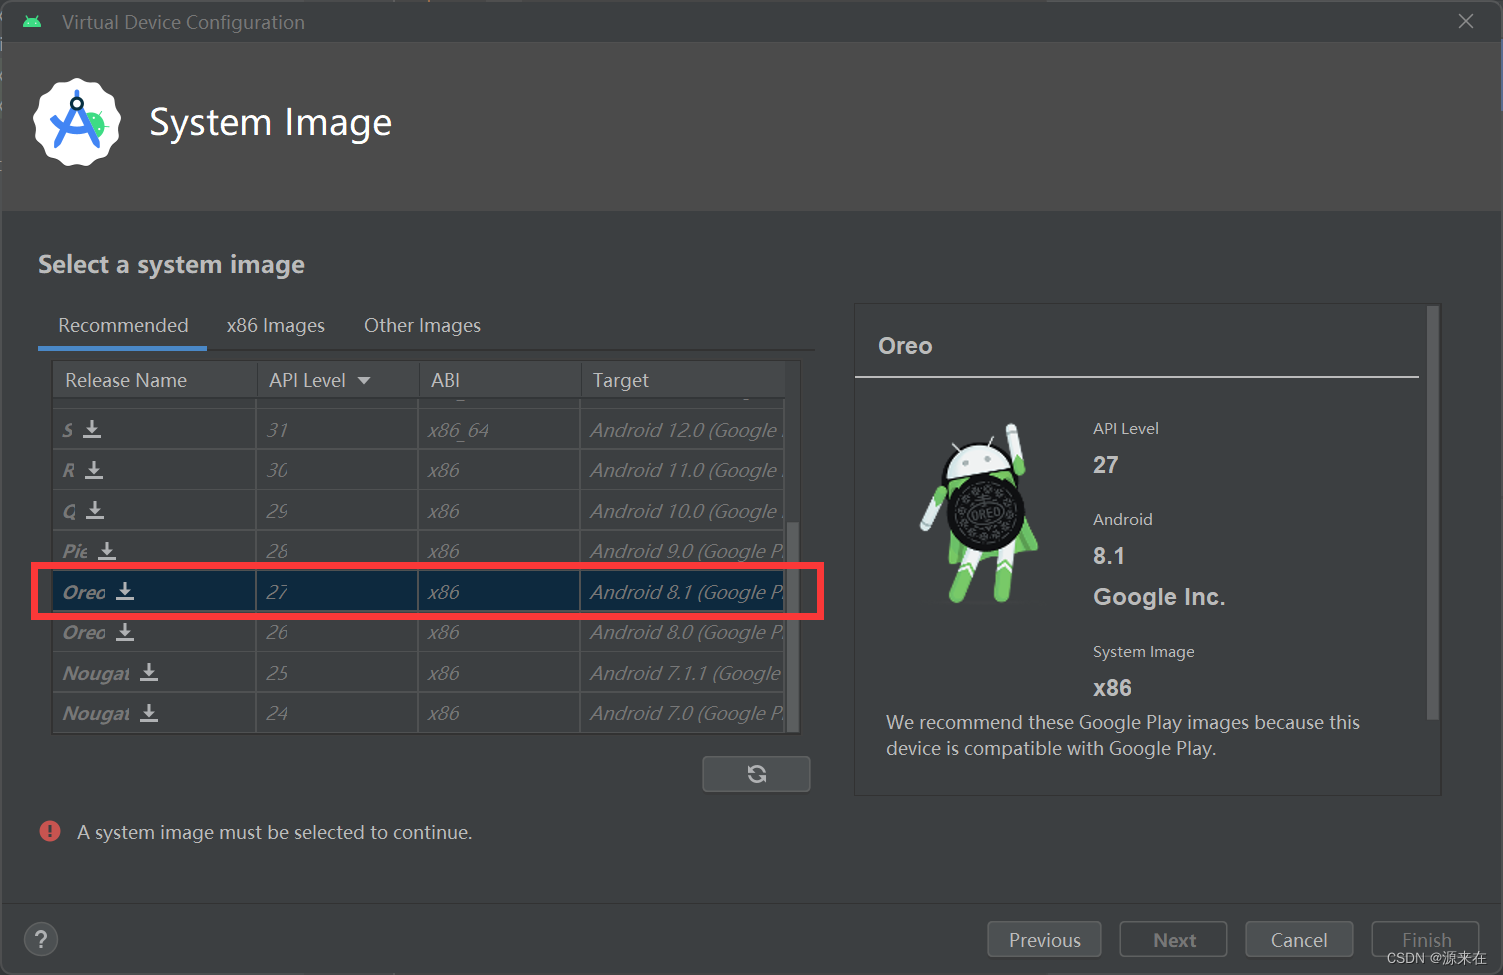Click API level 28 cell
The image size is (1503, 975).
pos(337,551)
